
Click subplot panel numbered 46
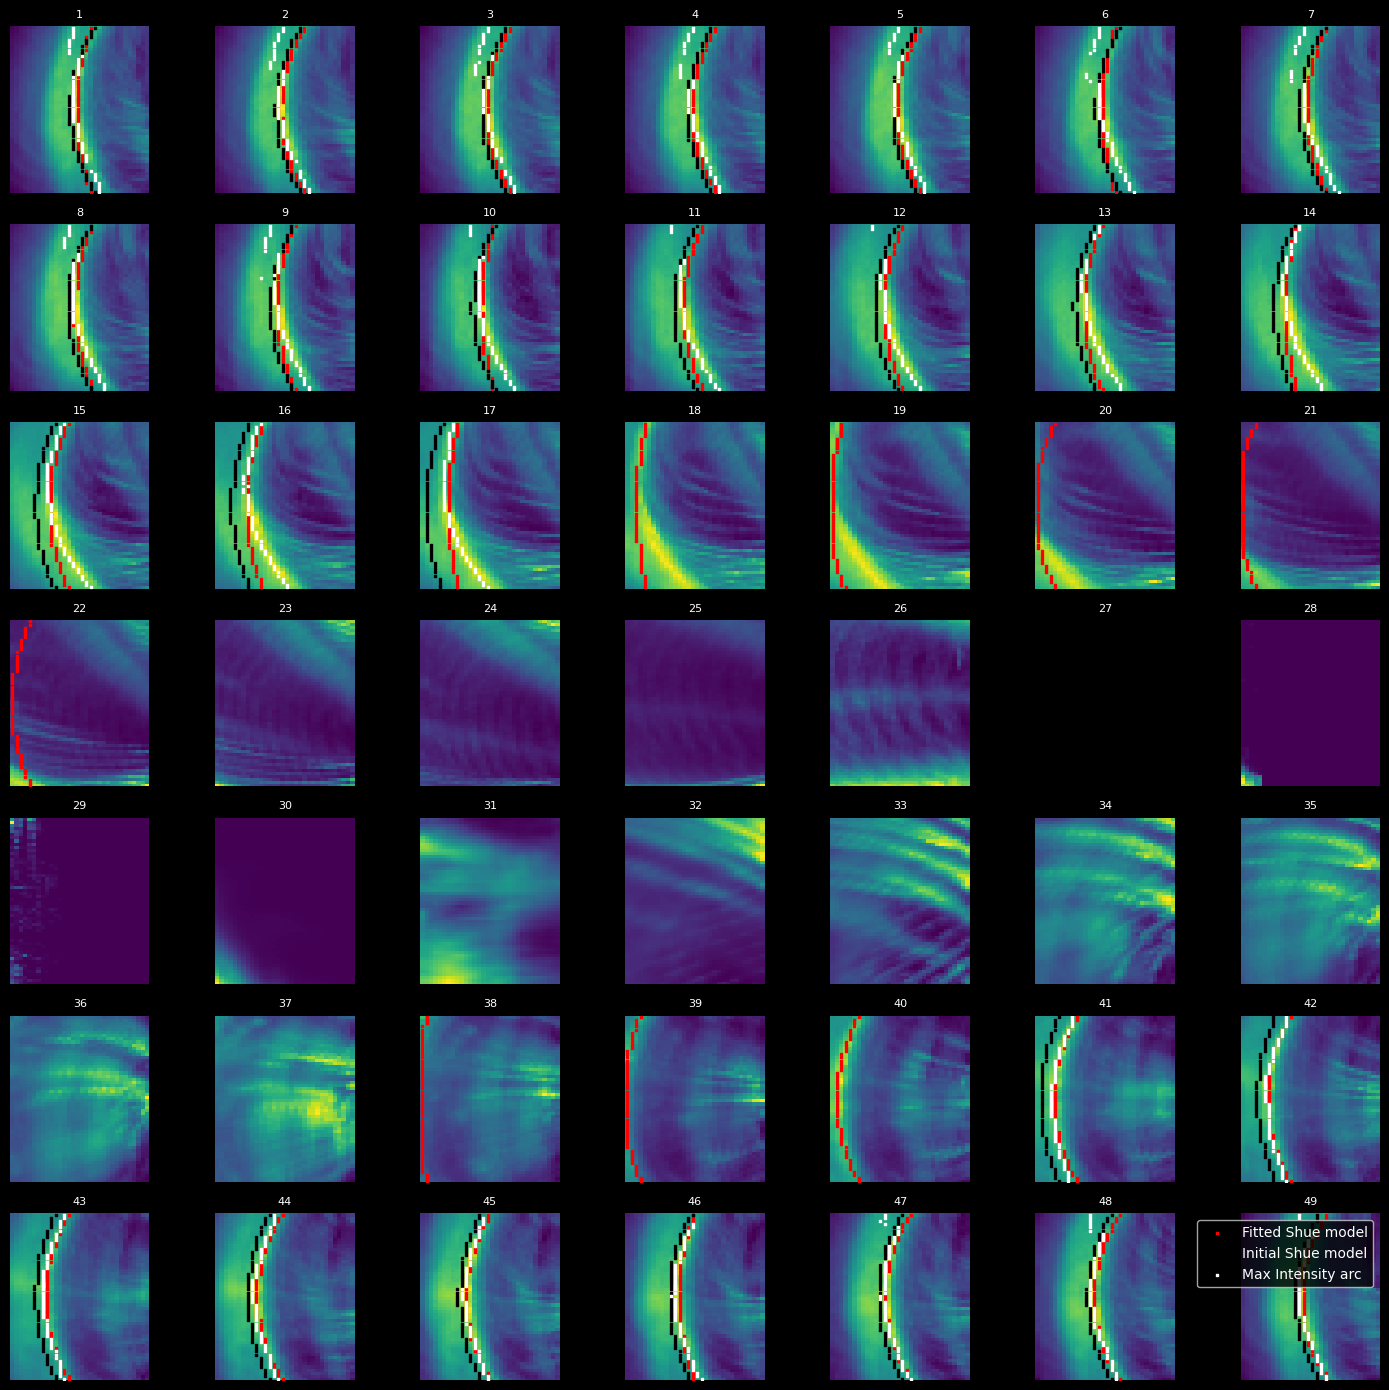coord(695,1297)
